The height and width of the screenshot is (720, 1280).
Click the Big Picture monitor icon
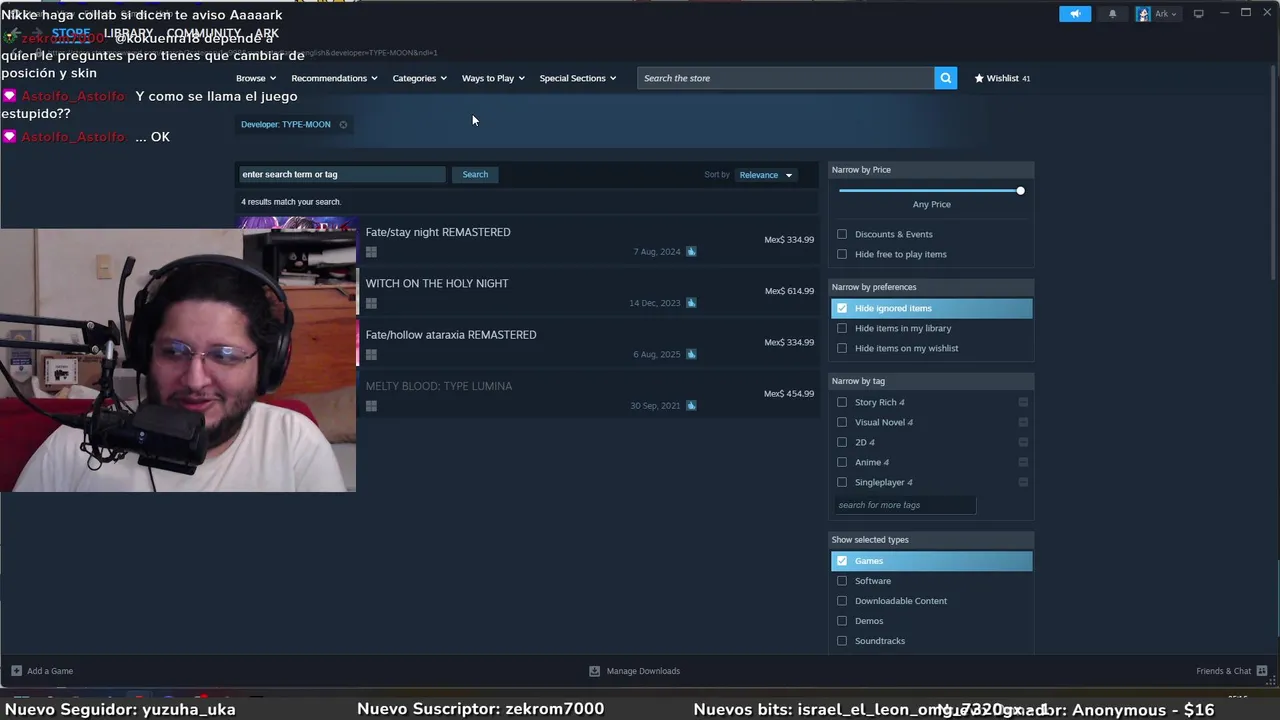coord(1198,14)
